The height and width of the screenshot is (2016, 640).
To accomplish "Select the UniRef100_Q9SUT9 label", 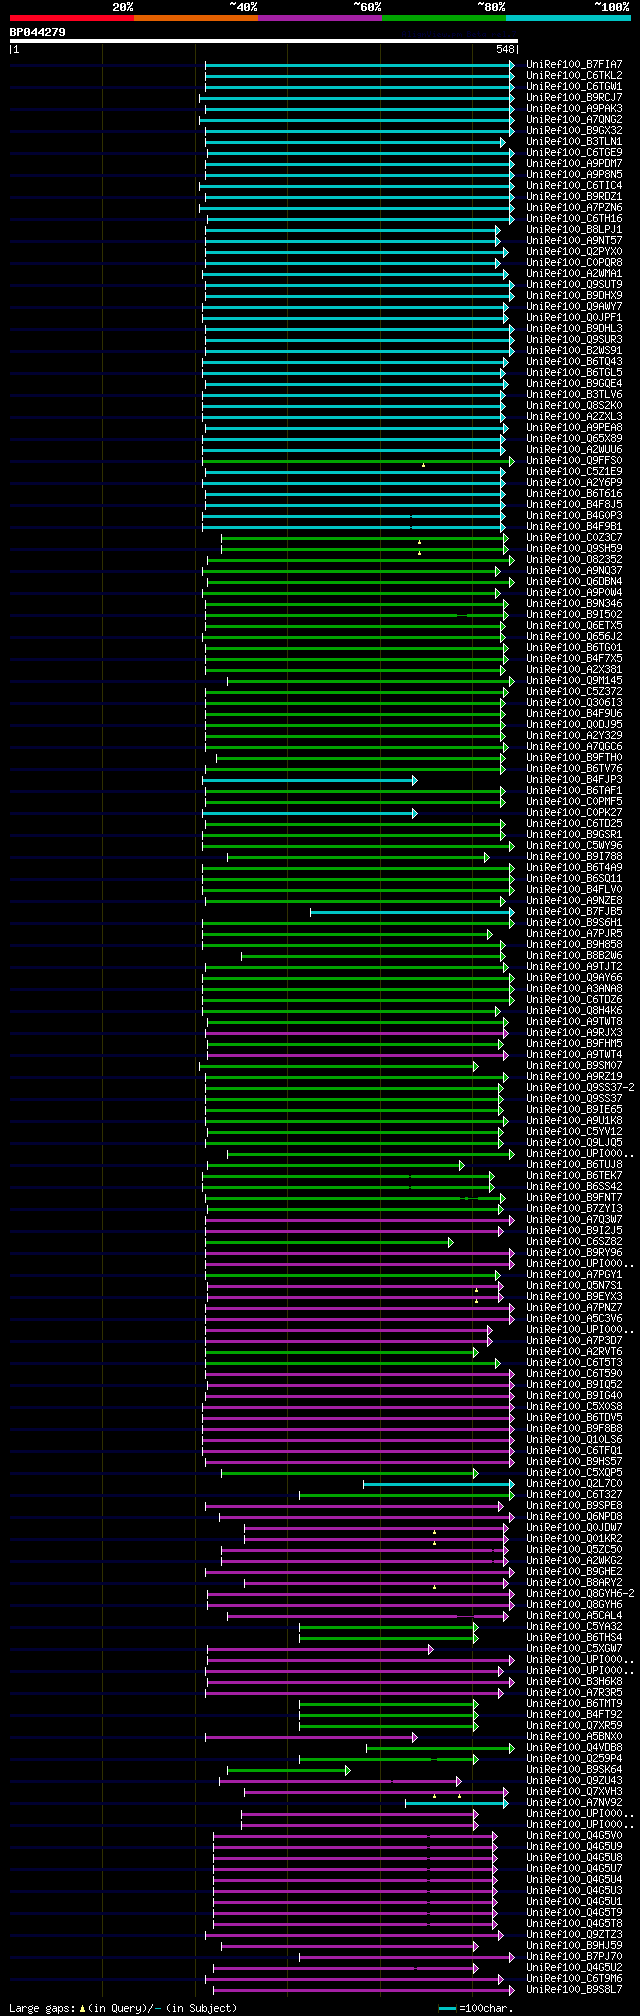I will [574, 284].
